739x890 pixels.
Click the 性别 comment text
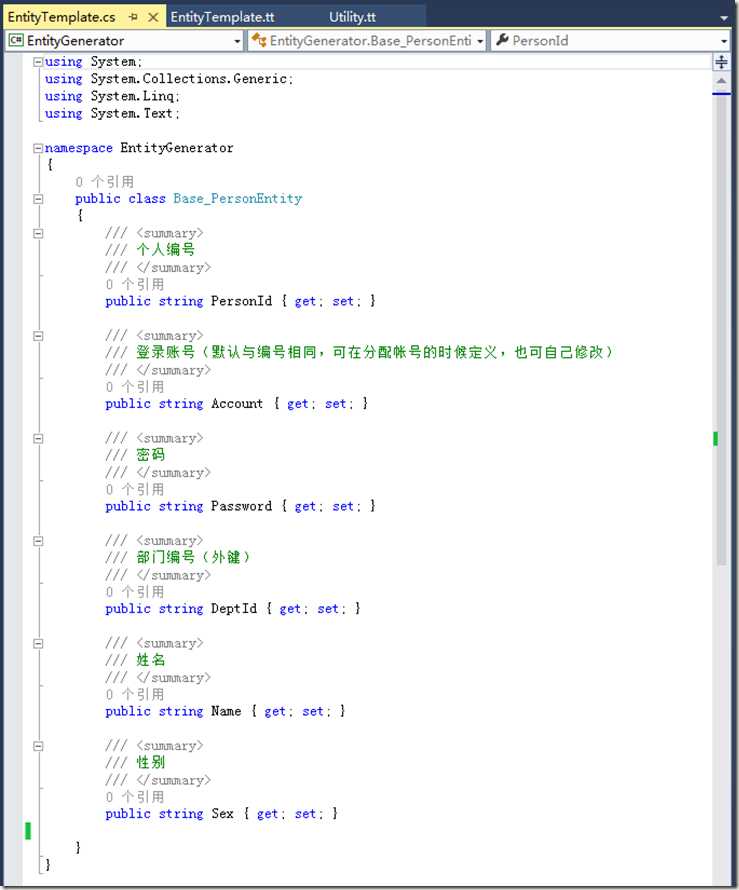150,763
